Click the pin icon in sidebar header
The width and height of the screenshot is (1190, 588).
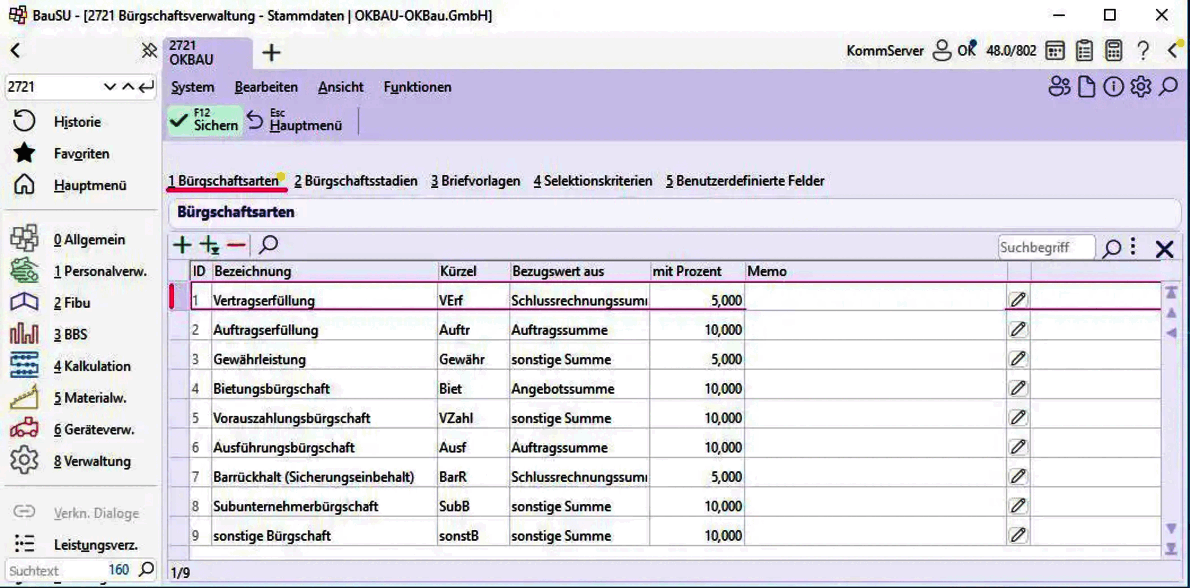pos(150,51)
